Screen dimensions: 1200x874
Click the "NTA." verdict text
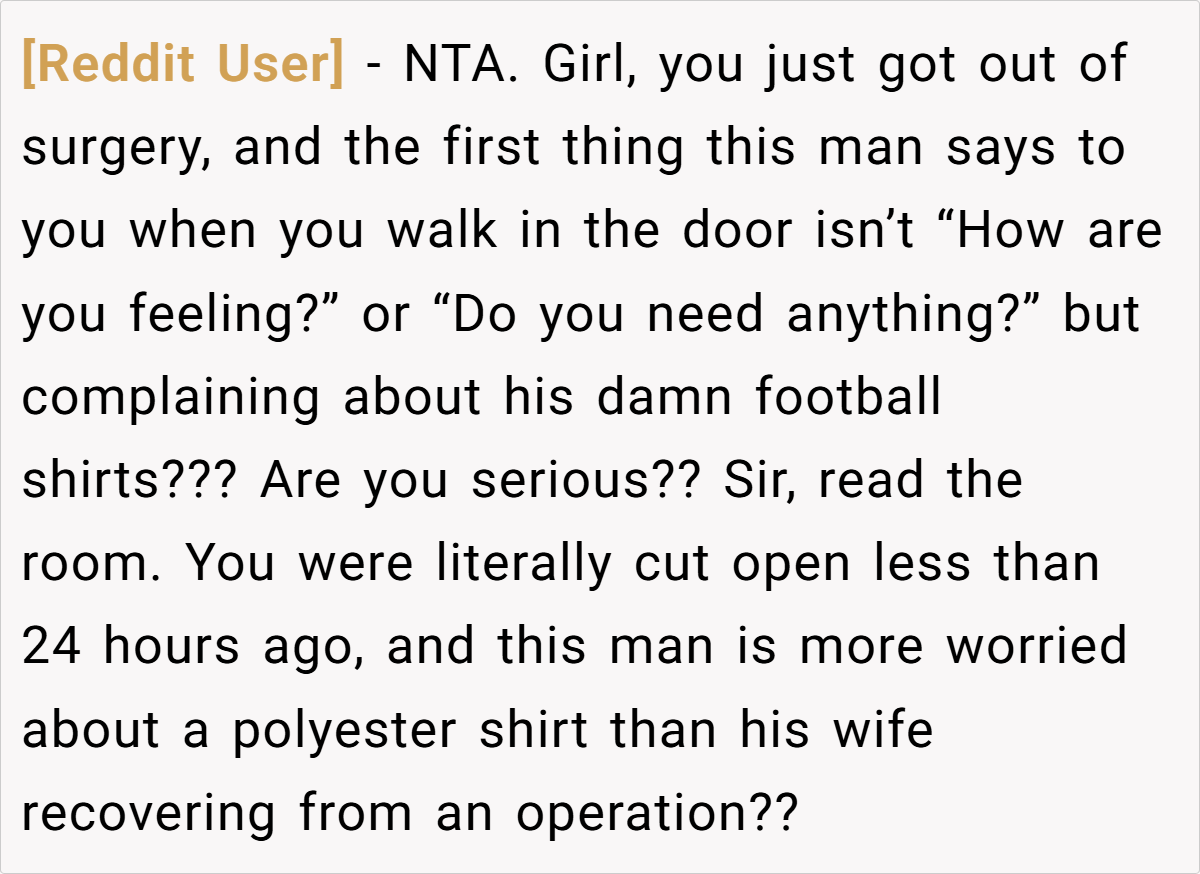pyautogui.click(x=462, y=65)
